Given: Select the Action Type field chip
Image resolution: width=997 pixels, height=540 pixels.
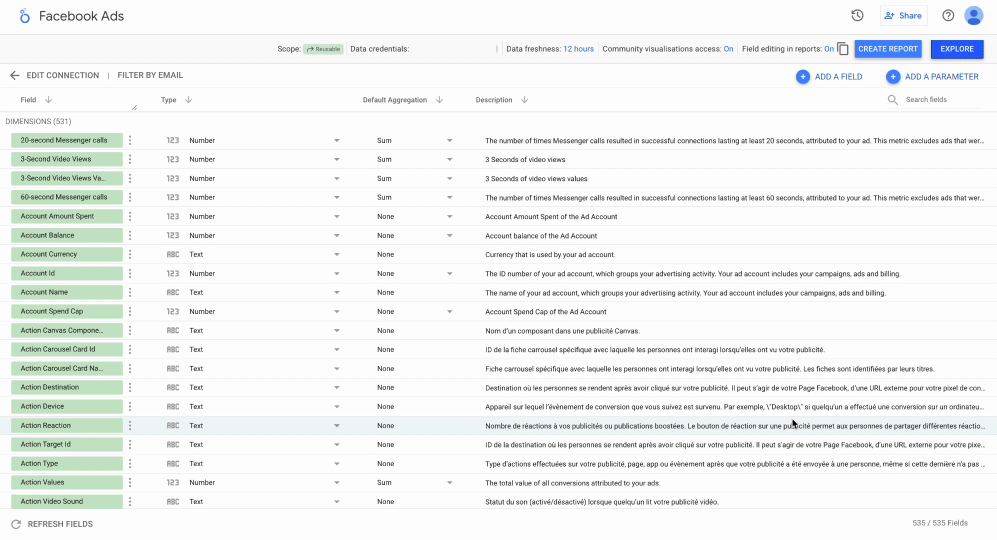Looking at the screenshot, I should pos(67,464).
